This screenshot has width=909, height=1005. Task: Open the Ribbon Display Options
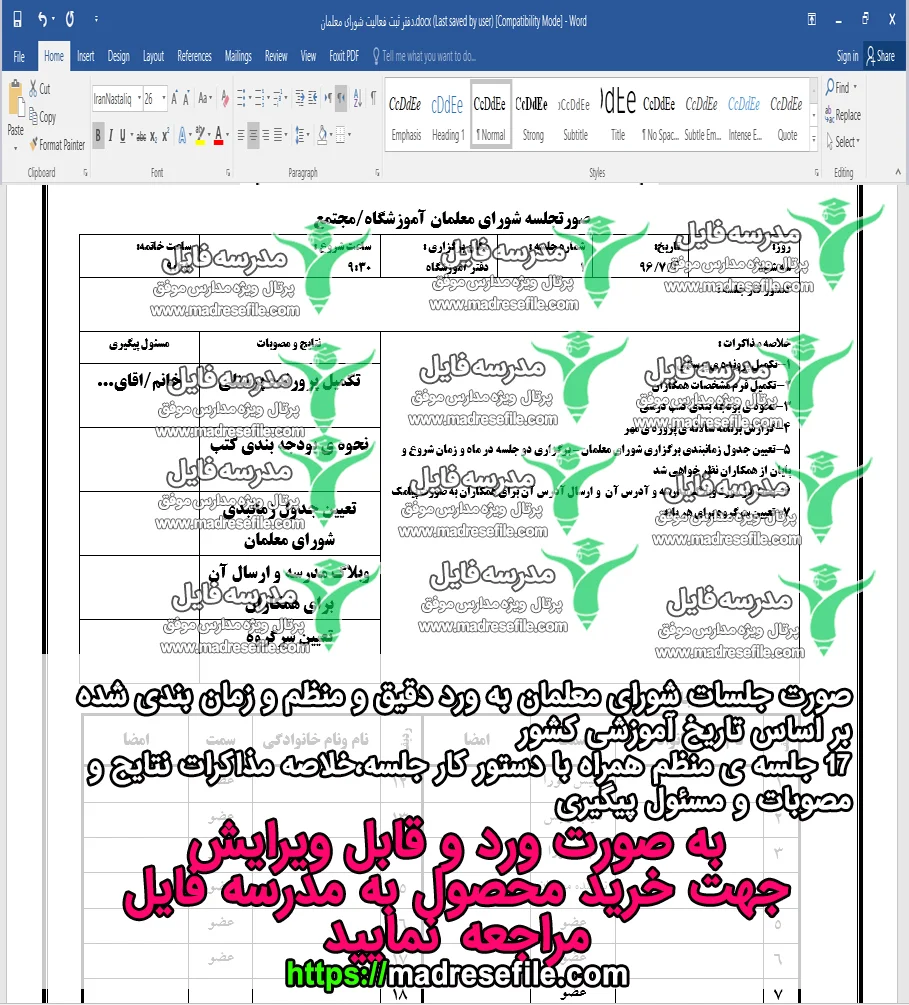[x=812, y=20]
